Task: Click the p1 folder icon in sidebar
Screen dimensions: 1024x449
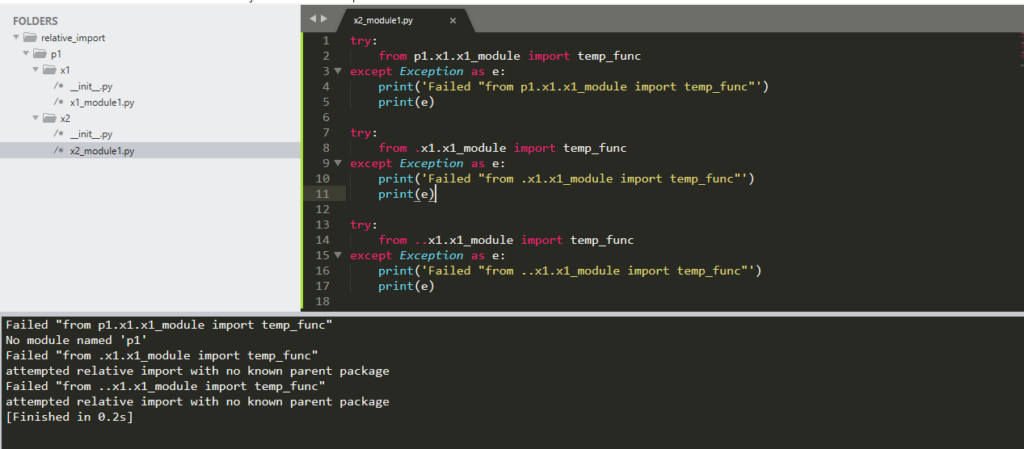Action: (39, 54)
